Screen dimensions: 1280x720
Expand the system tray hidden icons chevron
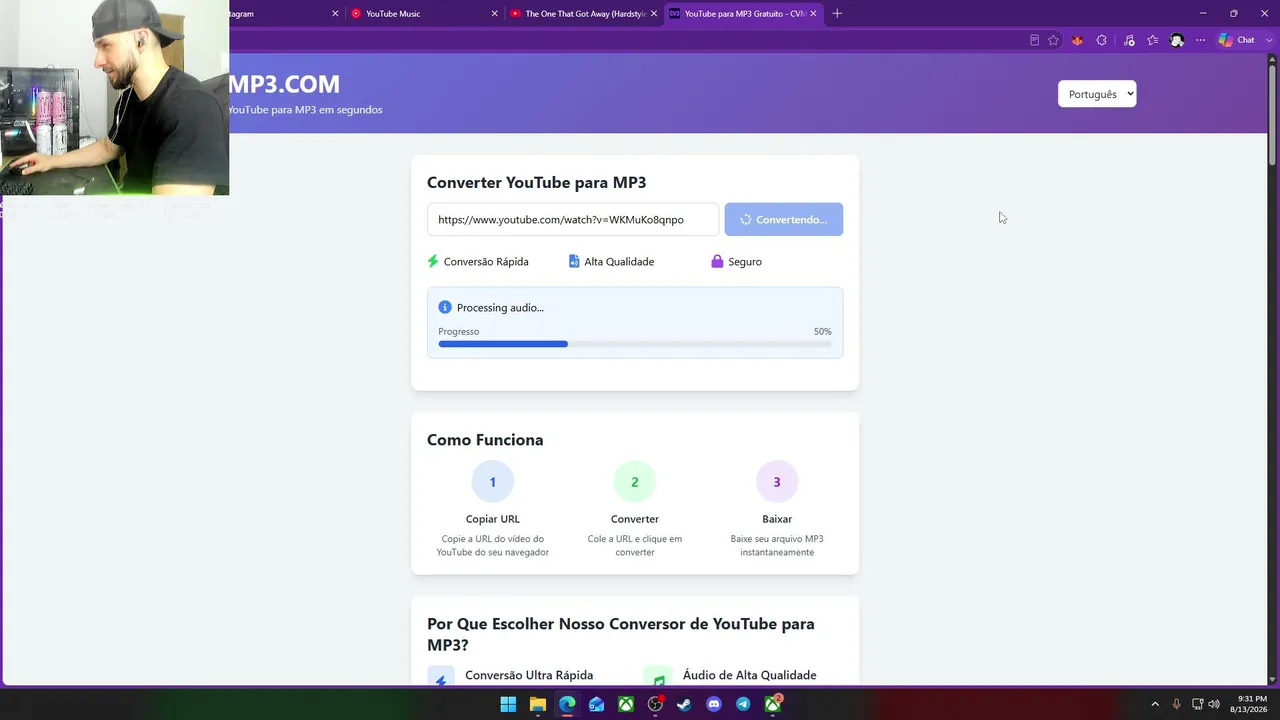pyautogui.click(x=1155, y=704)
